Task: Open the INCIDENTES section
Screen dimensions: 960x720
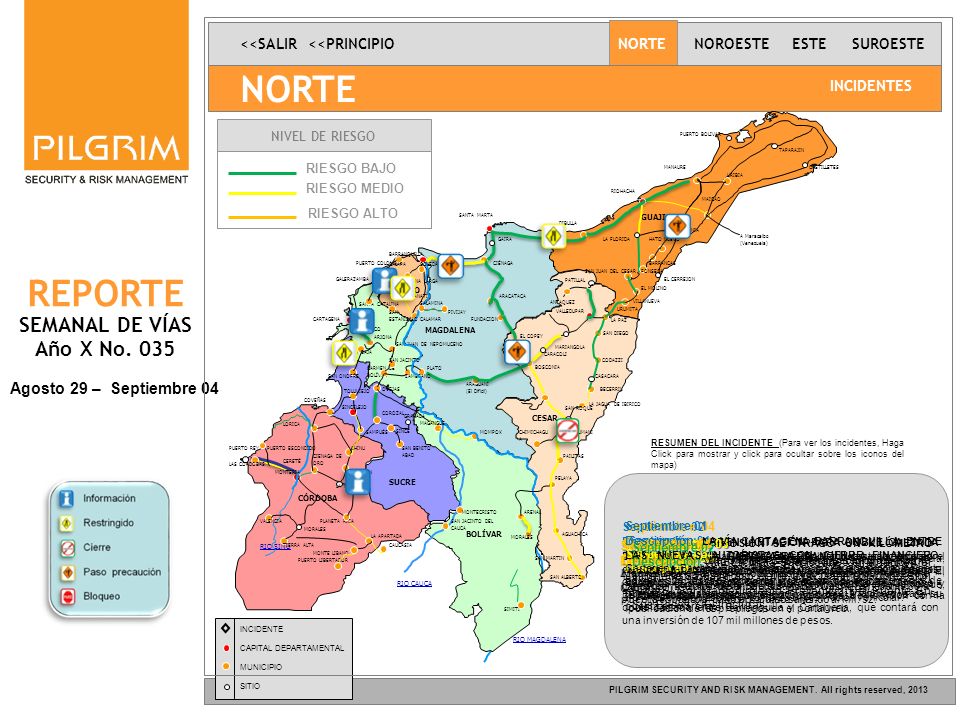Action: (870, 86)
